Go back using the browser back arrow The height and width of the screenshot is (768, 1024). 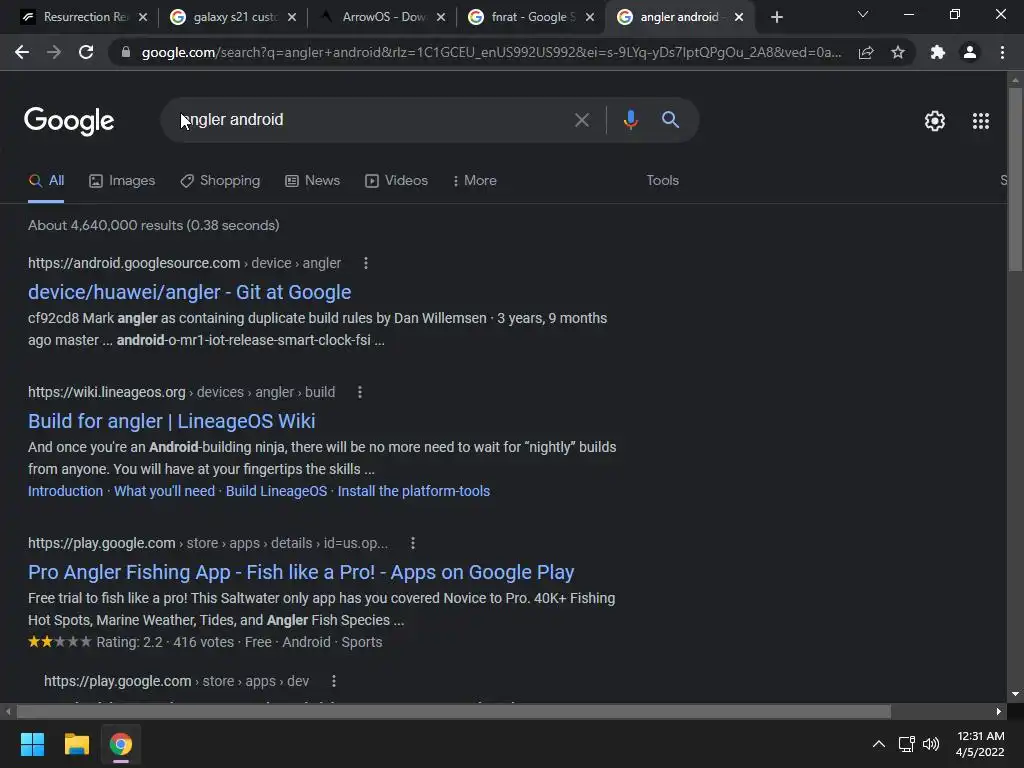[22, 52]
